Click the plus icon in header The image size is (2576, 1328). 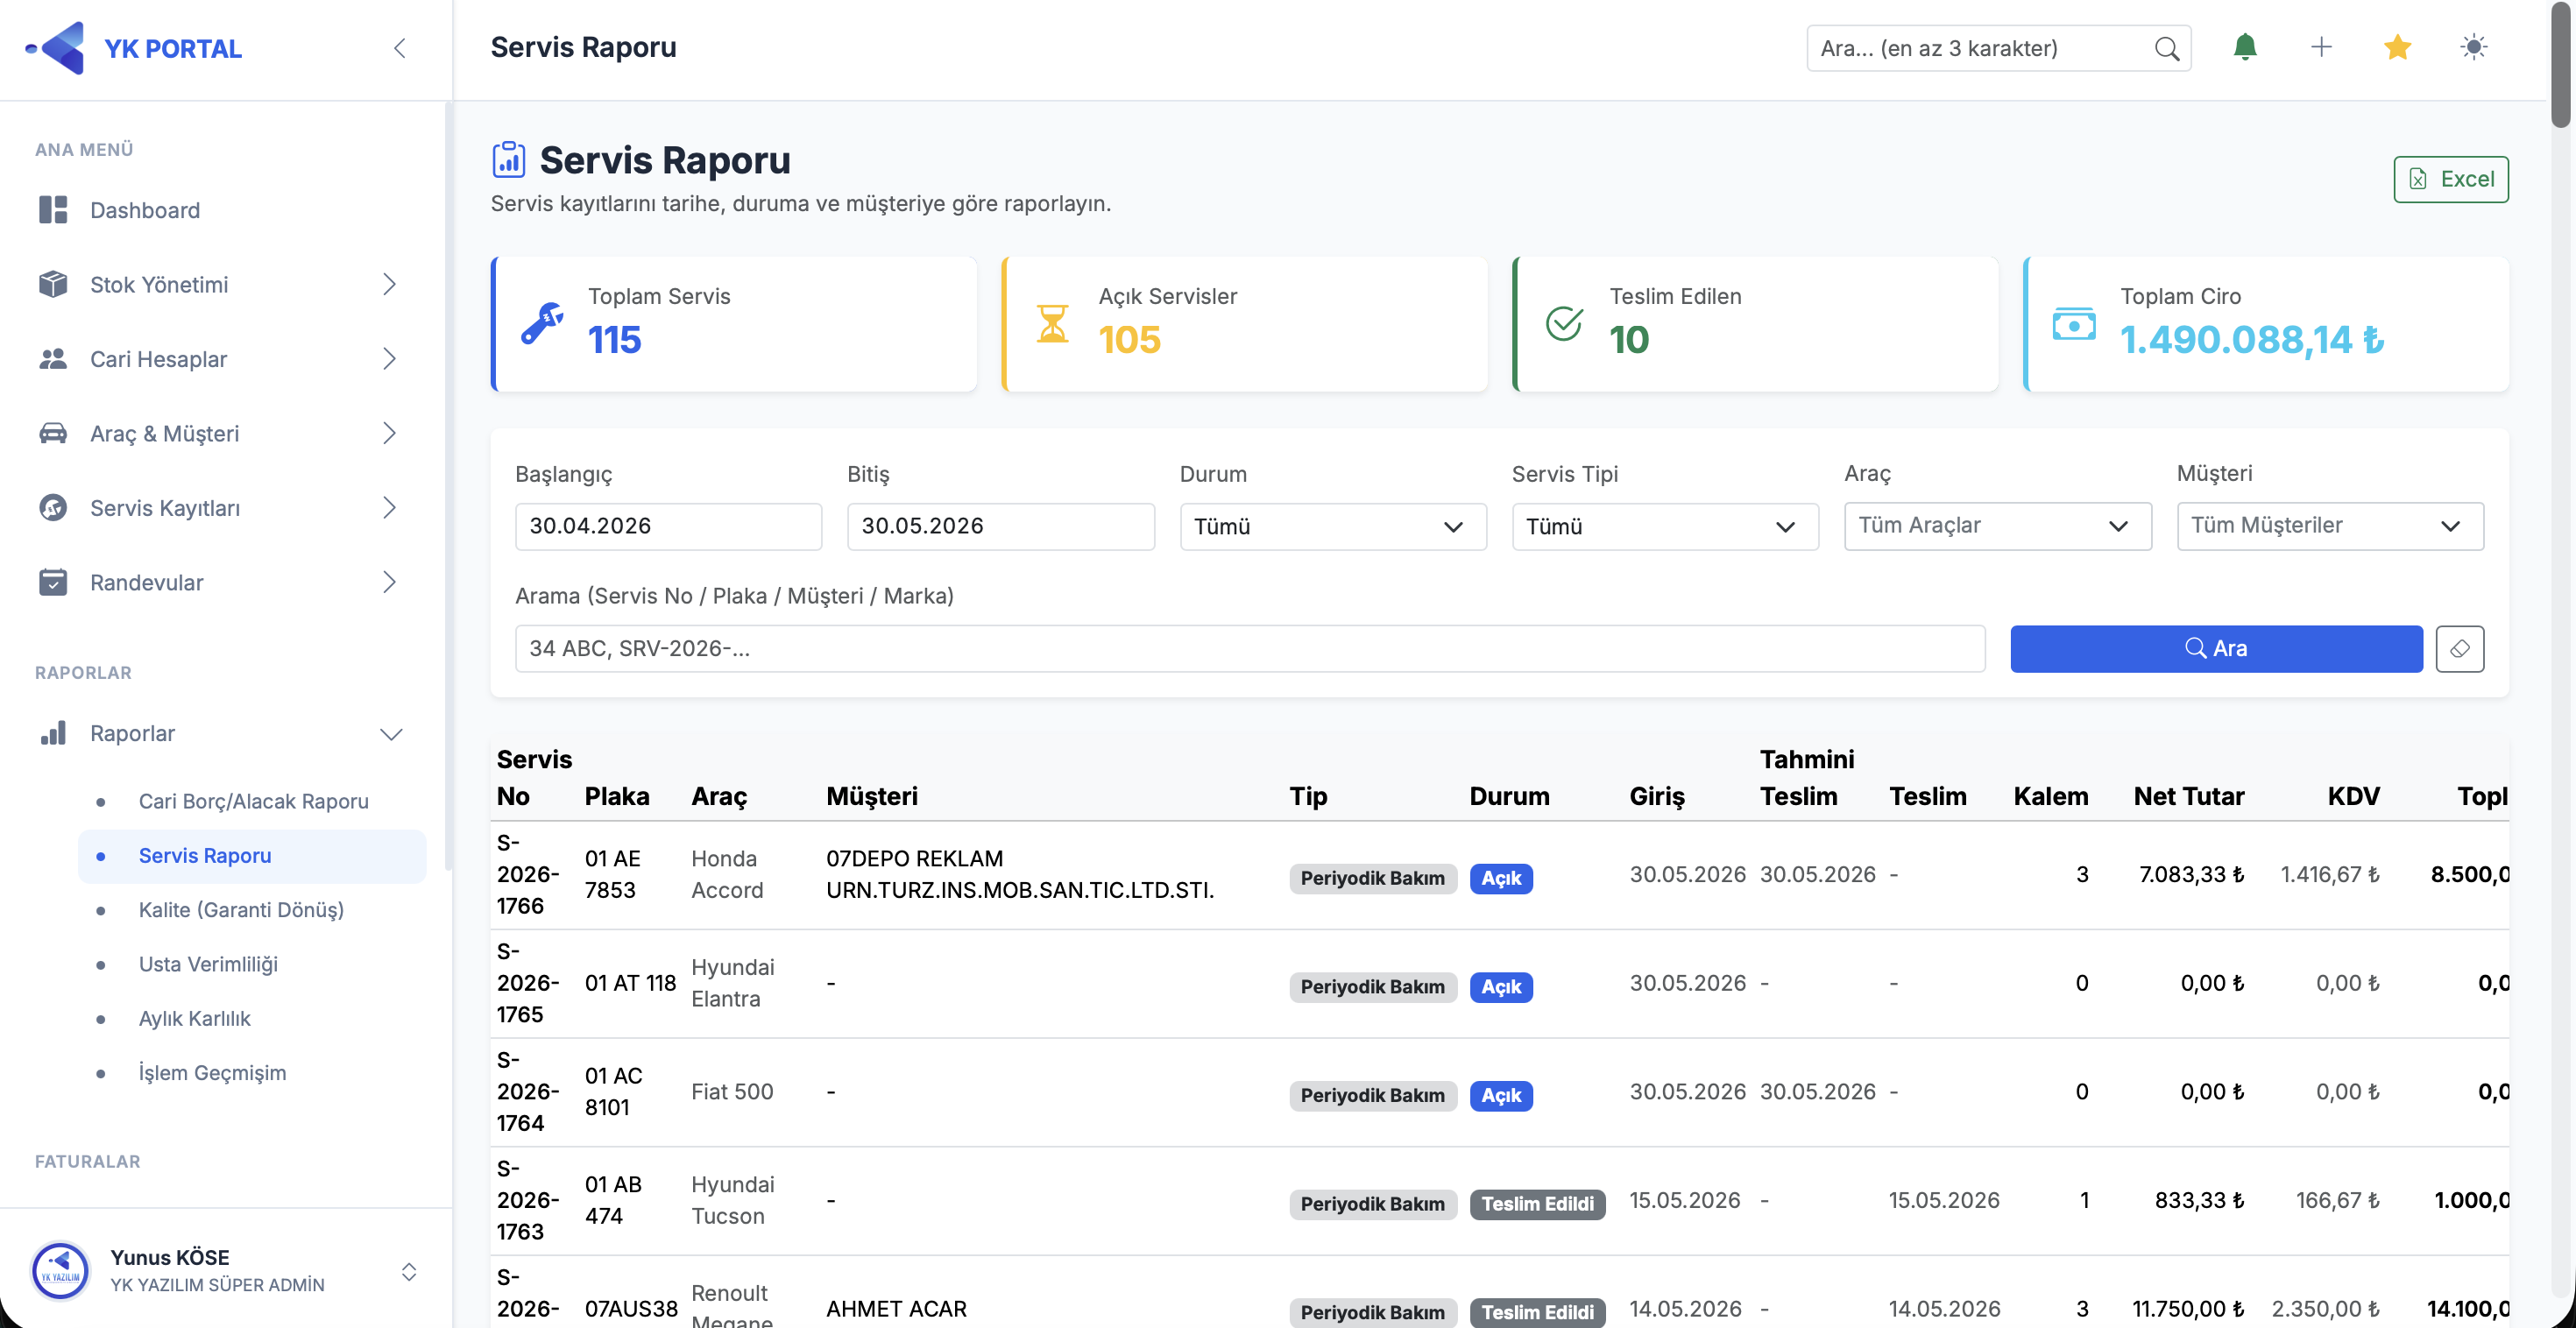pyautogui.click(x=2321, y=47)
